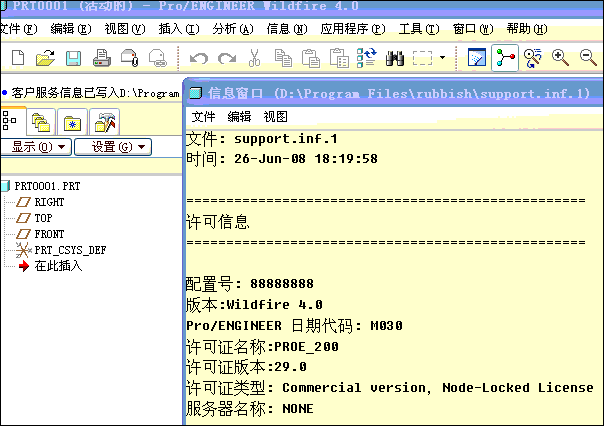
Task: Click the information window title bar icon
Action: [196, 93]
